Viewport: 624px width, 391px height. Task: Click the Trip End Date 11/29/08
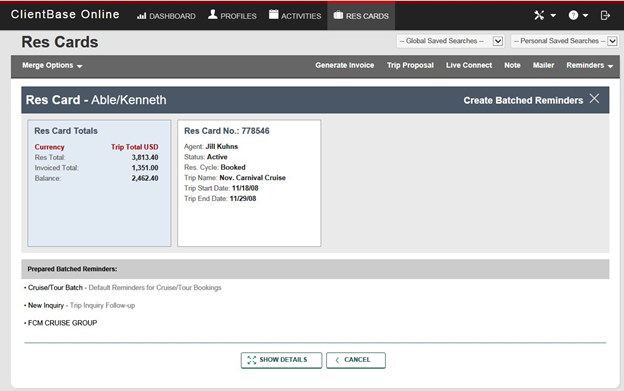[243, 198]
